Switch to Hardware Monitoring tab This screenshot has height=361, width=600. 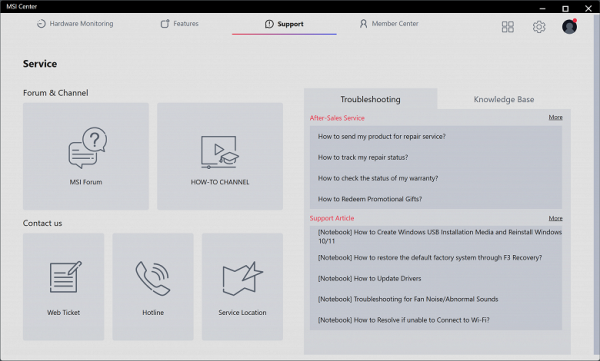(75, 24)
